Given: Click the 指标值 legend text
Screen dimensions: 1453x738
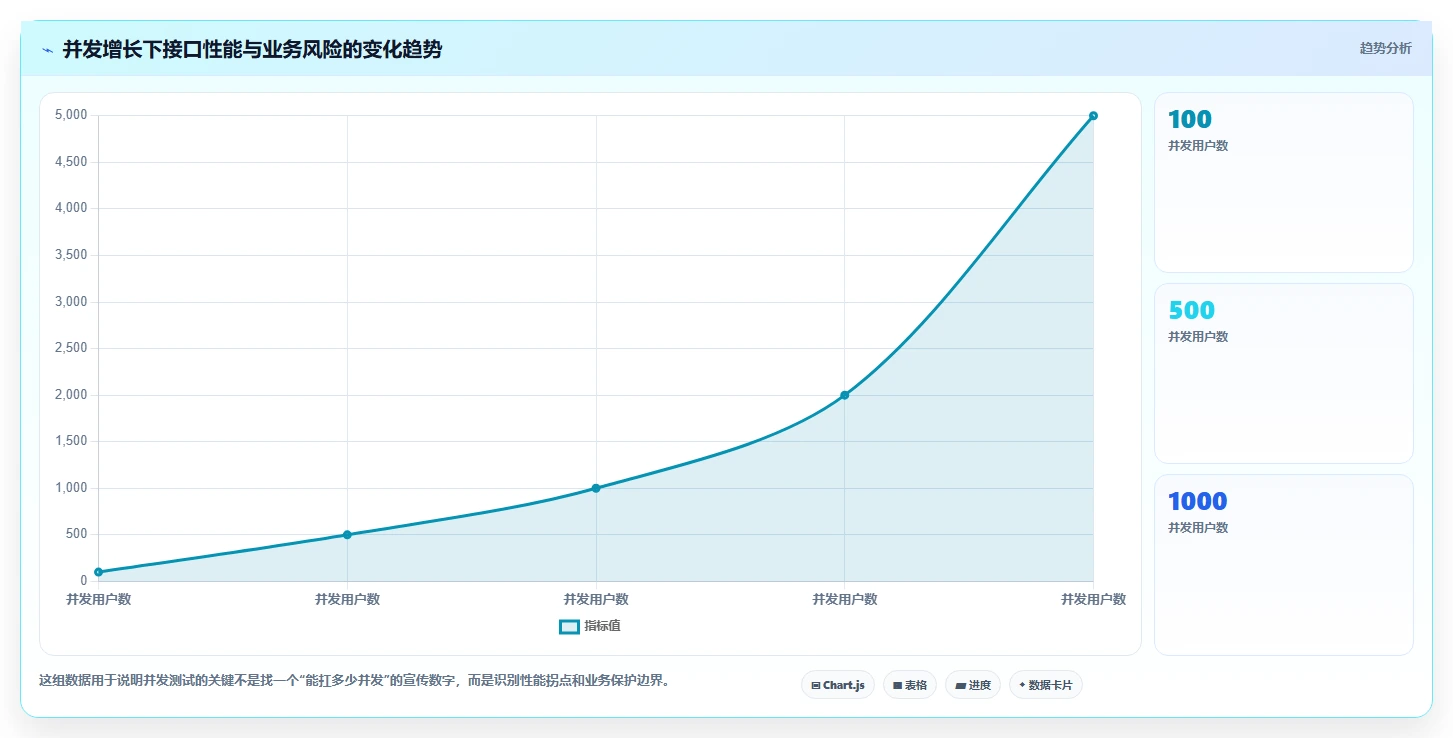Looking at the screenshot, I should pos(603,627).
